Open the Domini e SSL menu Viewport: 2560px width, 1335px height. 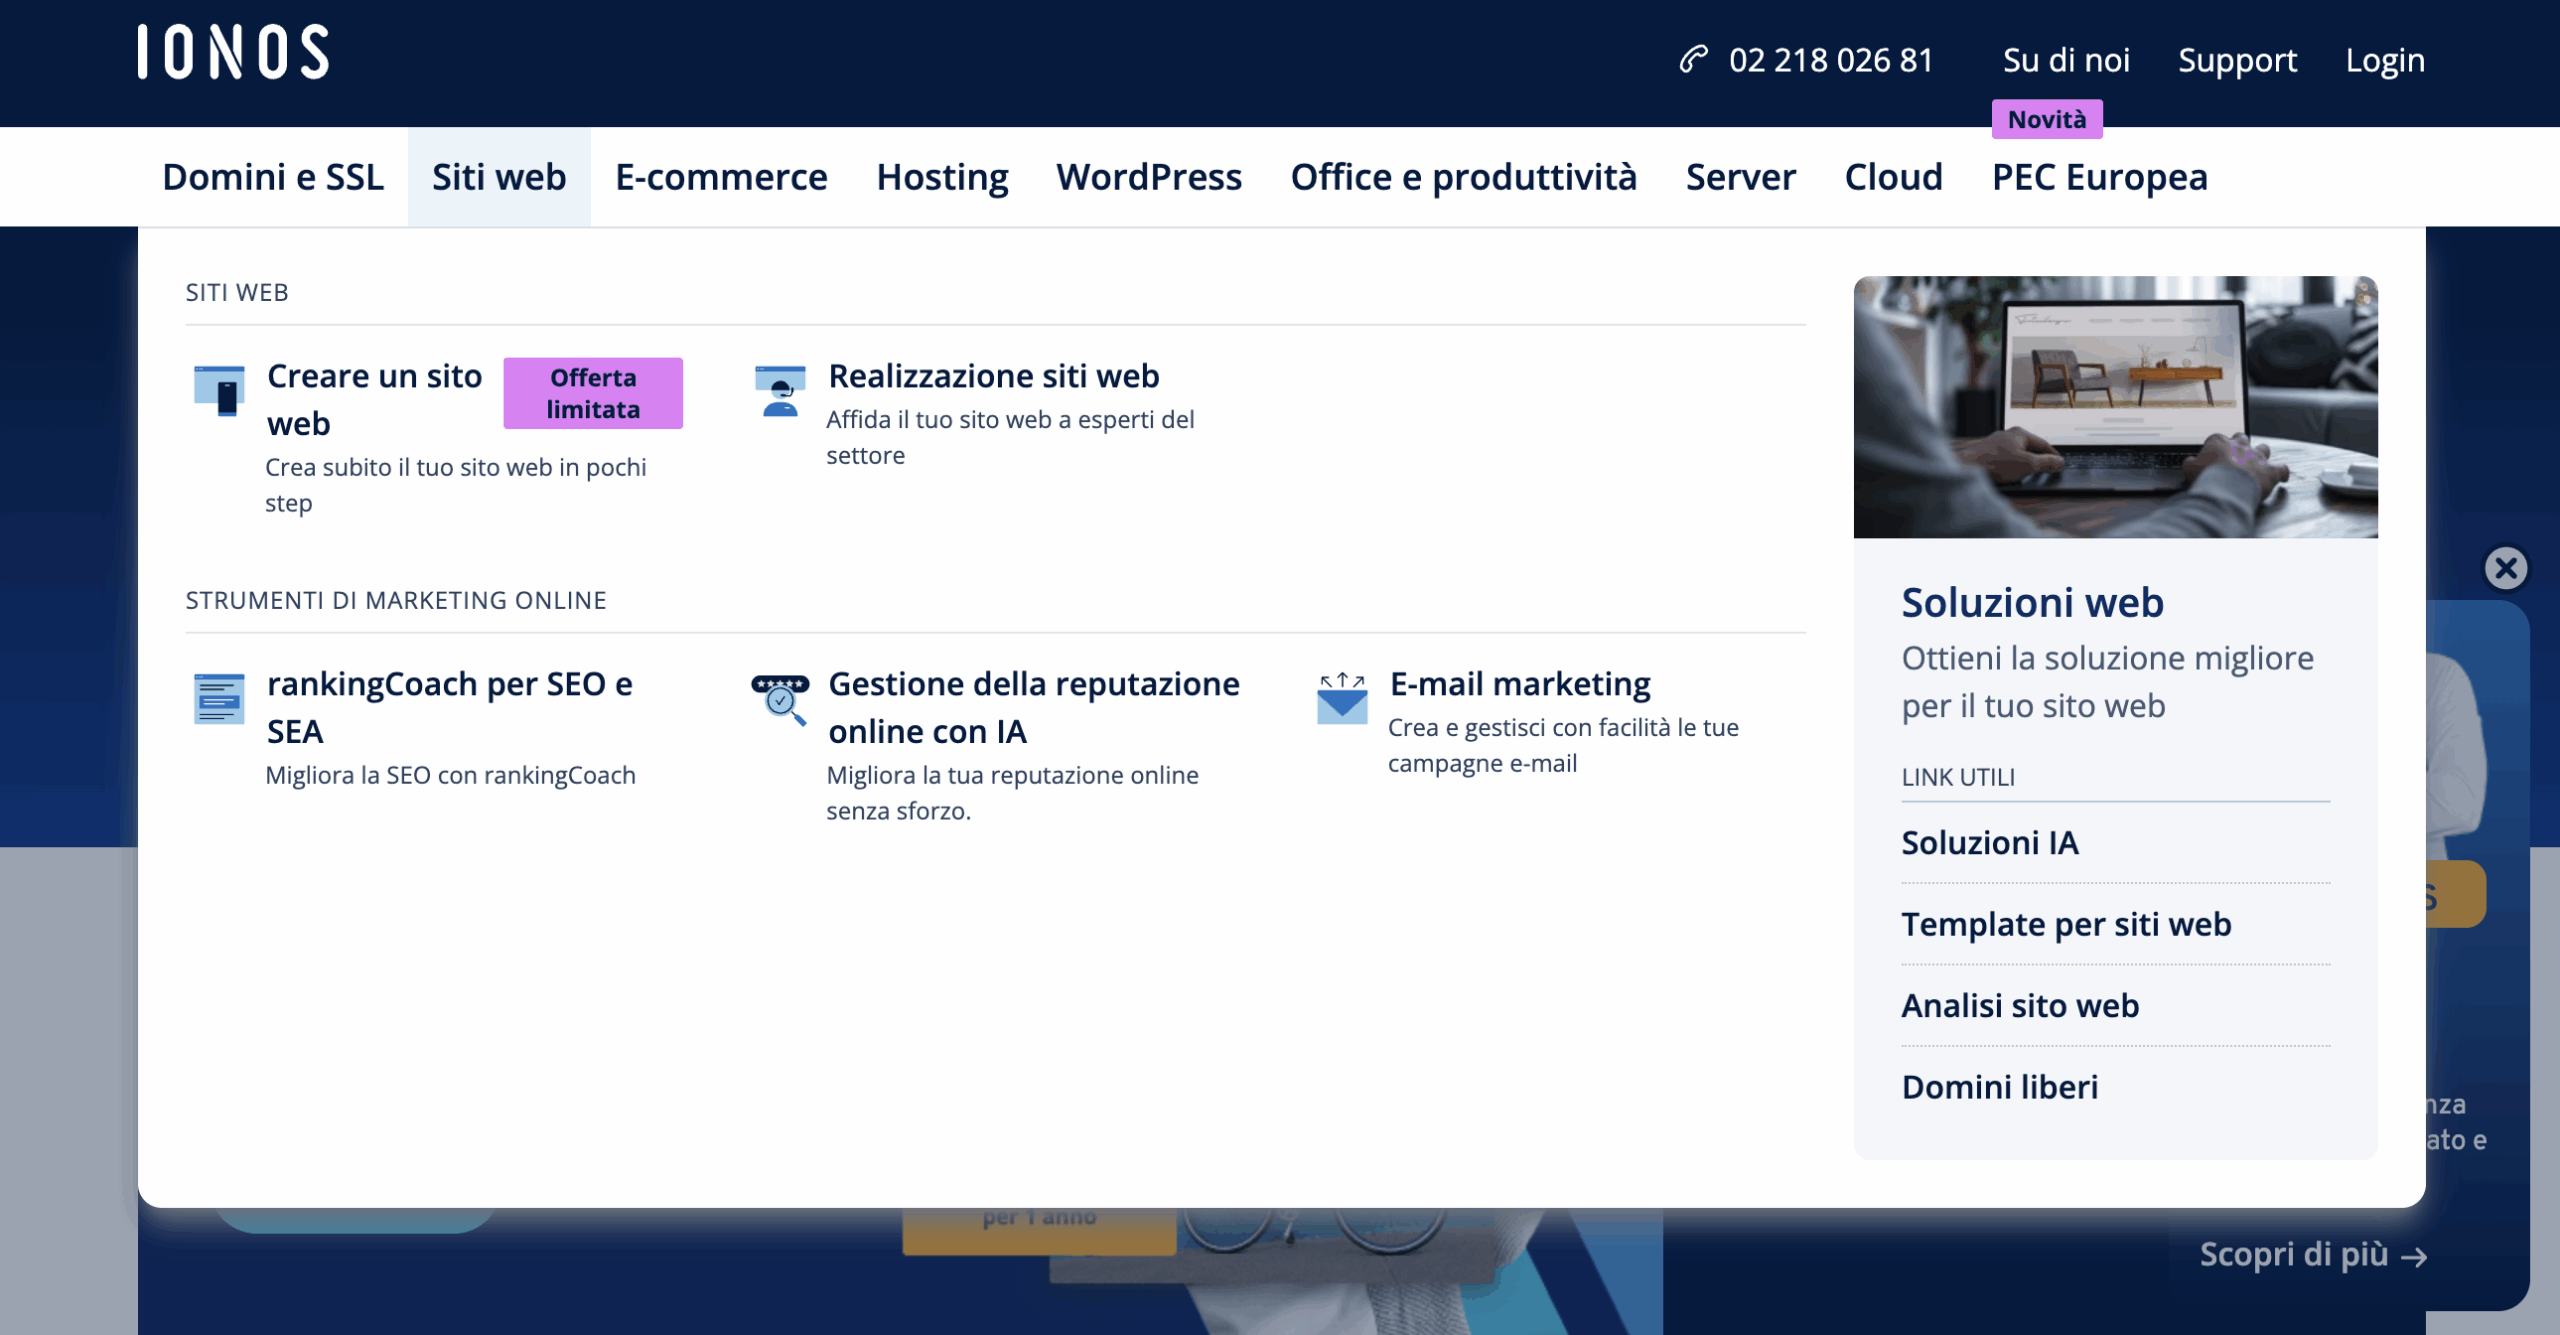[x=272, y=177]
